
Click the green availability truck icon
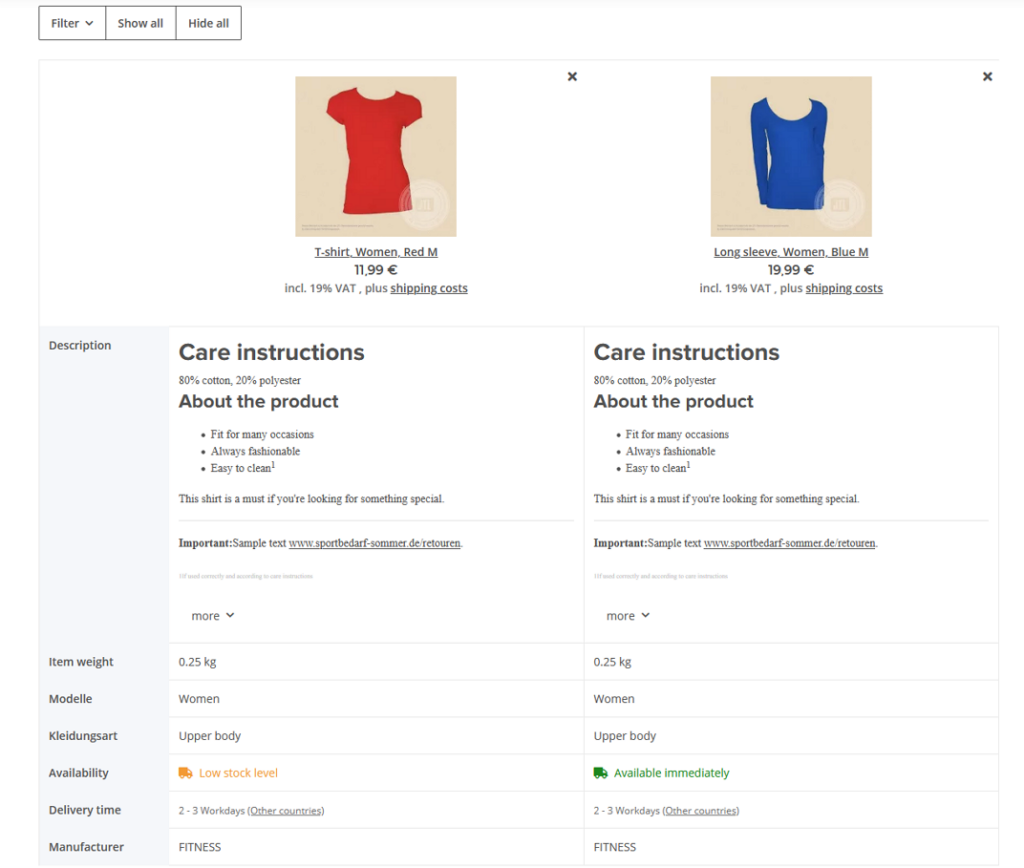599,772
